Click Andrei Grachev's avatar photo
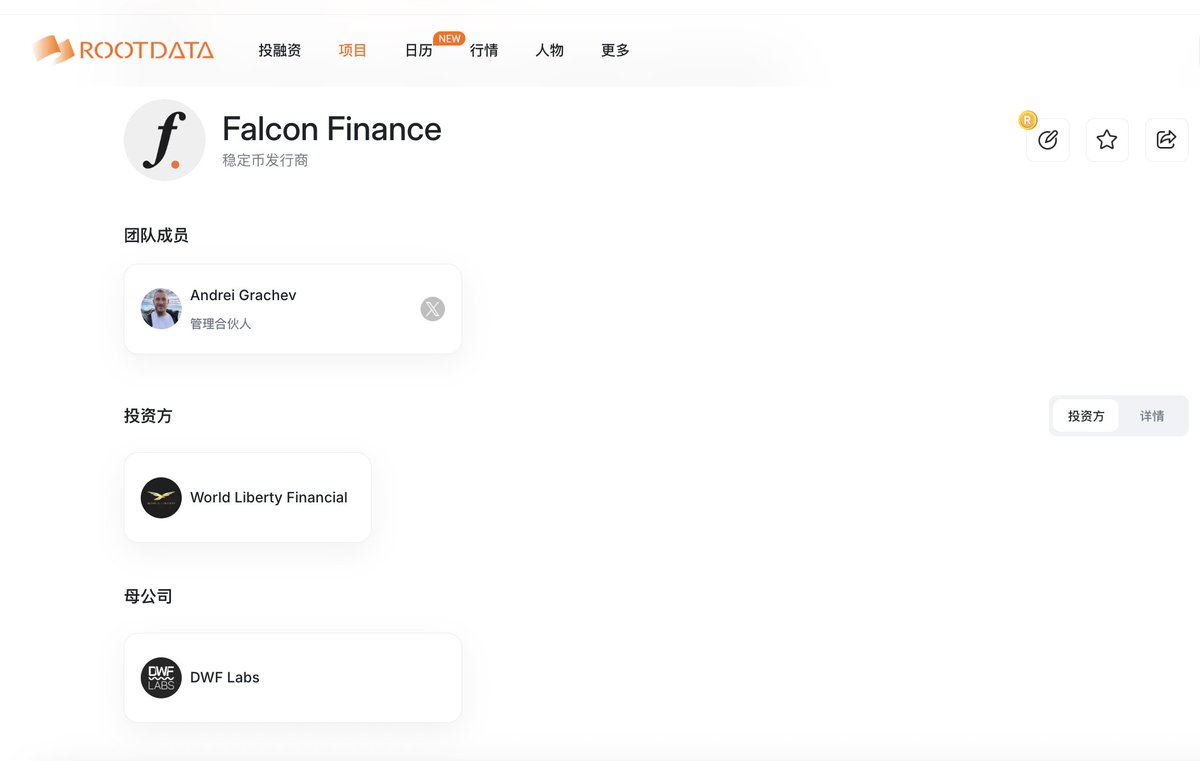The image size is (1200, 761). coord(161,309)
